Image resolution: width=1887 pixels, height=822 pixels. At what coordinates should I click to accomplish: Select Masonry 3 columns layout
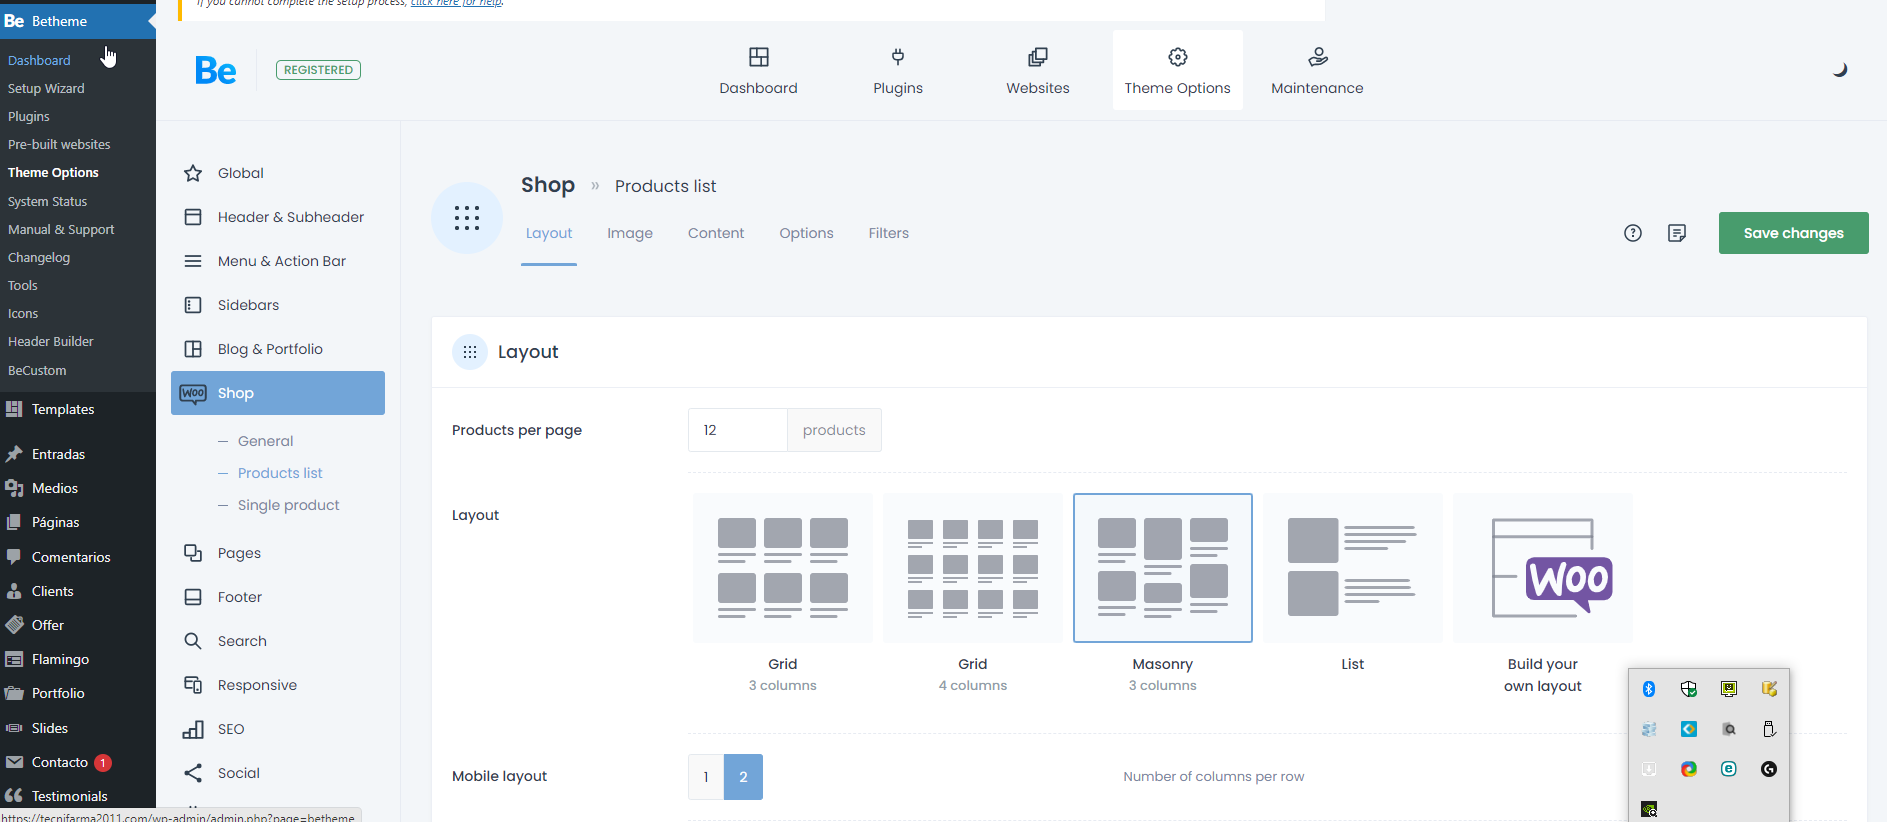[1163, 568]
